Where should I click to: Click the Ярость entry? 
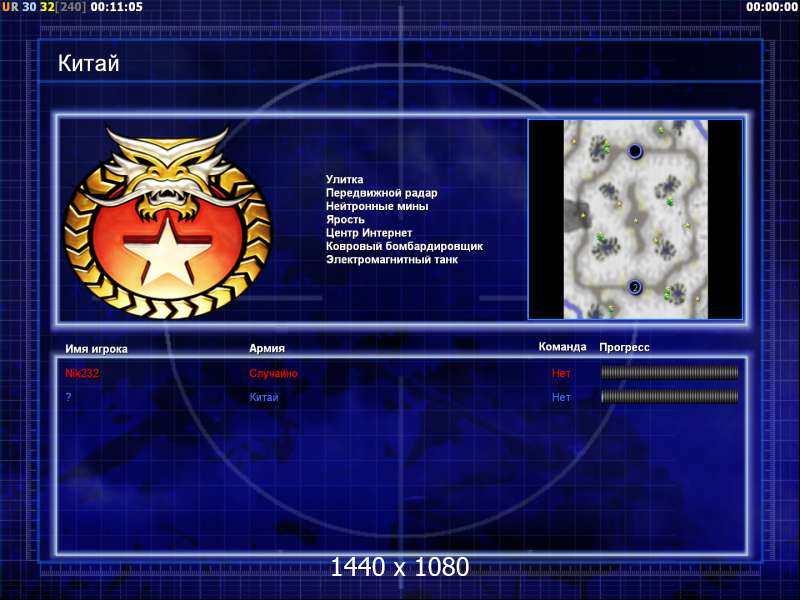tap(345, 219)
